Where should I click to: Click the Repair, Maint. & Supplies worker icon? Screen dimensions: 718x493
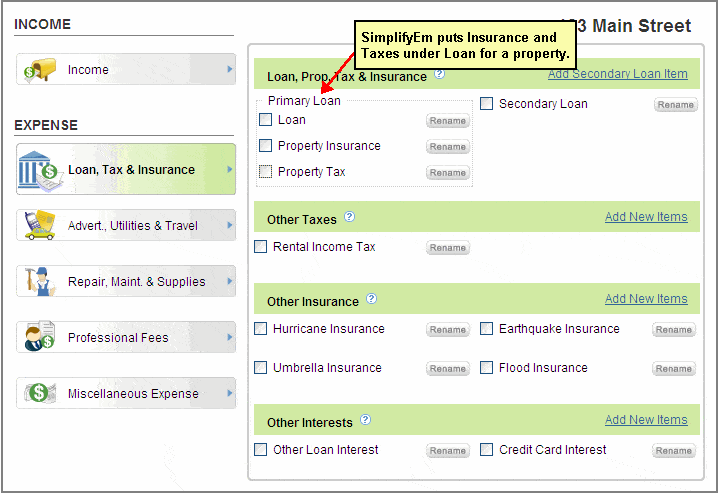coord(42,281)
